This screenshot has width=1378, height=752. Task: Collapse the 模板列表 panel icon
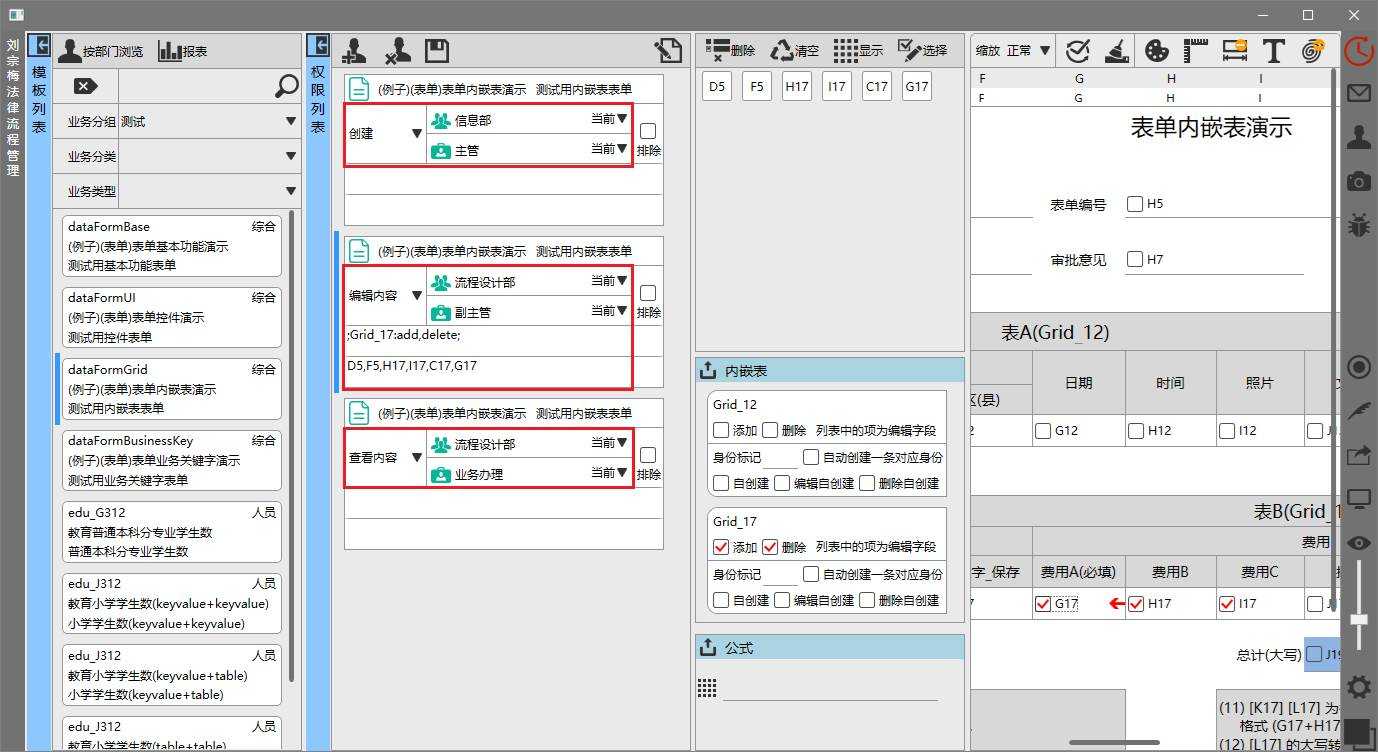pos(39,45)
